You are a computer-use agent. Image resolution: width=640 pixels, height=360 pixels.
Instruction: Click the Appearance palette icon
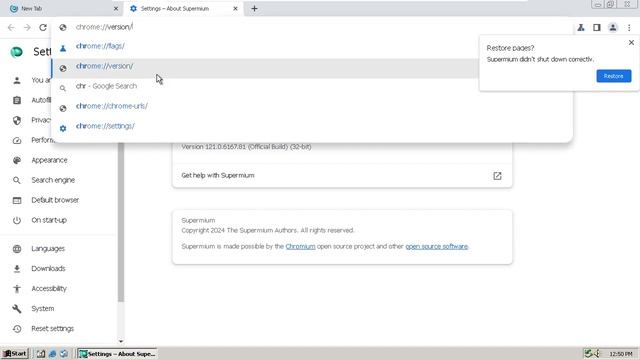[17, 160]
